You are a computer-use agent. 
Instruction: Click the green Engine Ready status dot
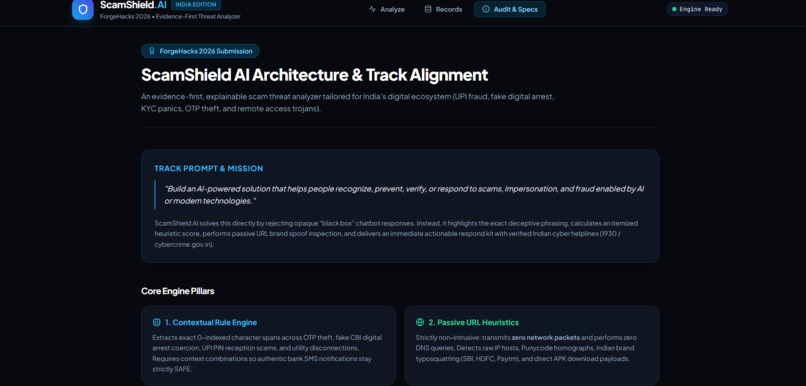coord(674,9)
